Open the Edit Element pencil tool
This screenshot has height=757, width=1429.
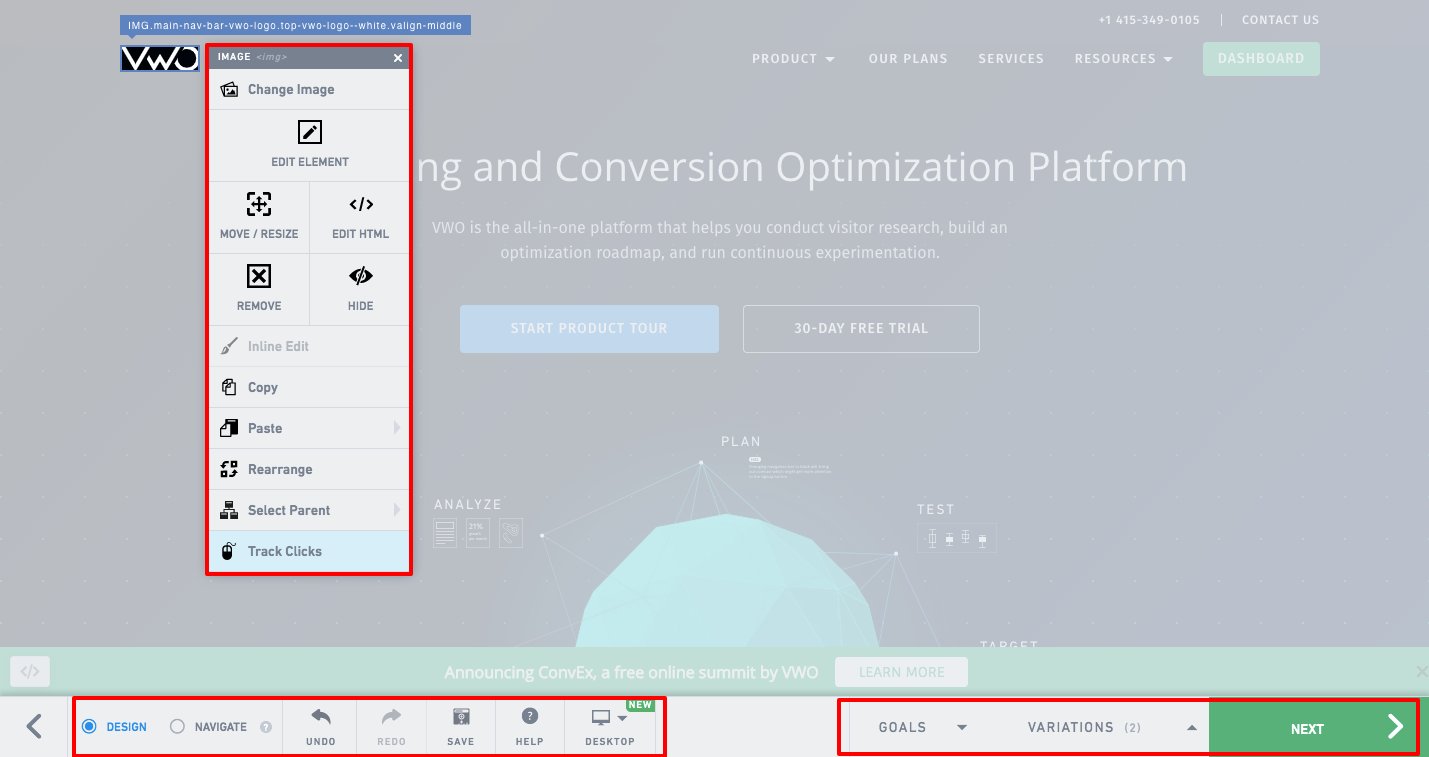click(309, 145)
